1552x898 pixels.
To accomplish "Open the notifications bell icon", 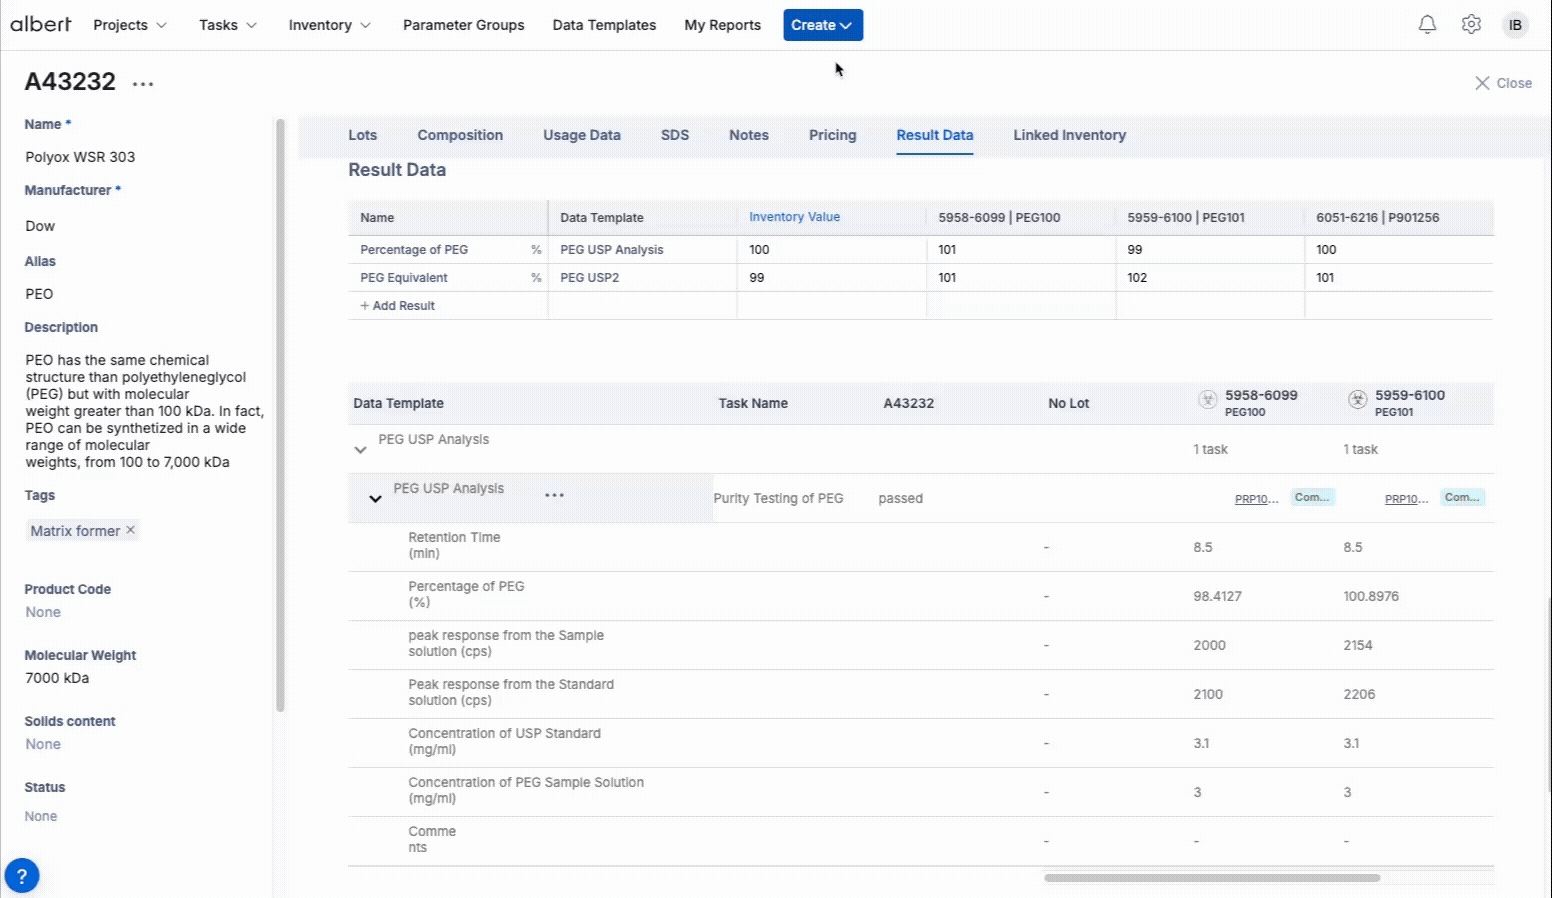I will coord(1428,24).
